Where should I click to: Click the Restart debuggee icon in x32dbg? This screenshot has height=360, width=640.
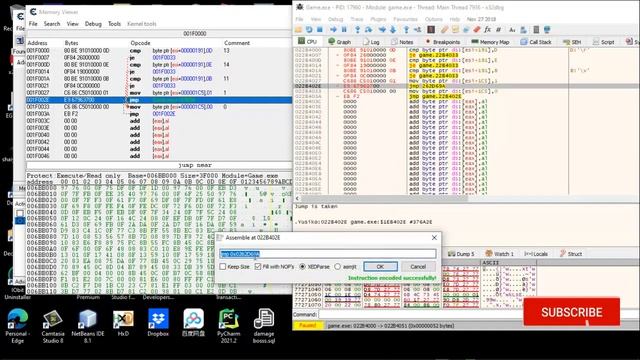tap(309, 30)
